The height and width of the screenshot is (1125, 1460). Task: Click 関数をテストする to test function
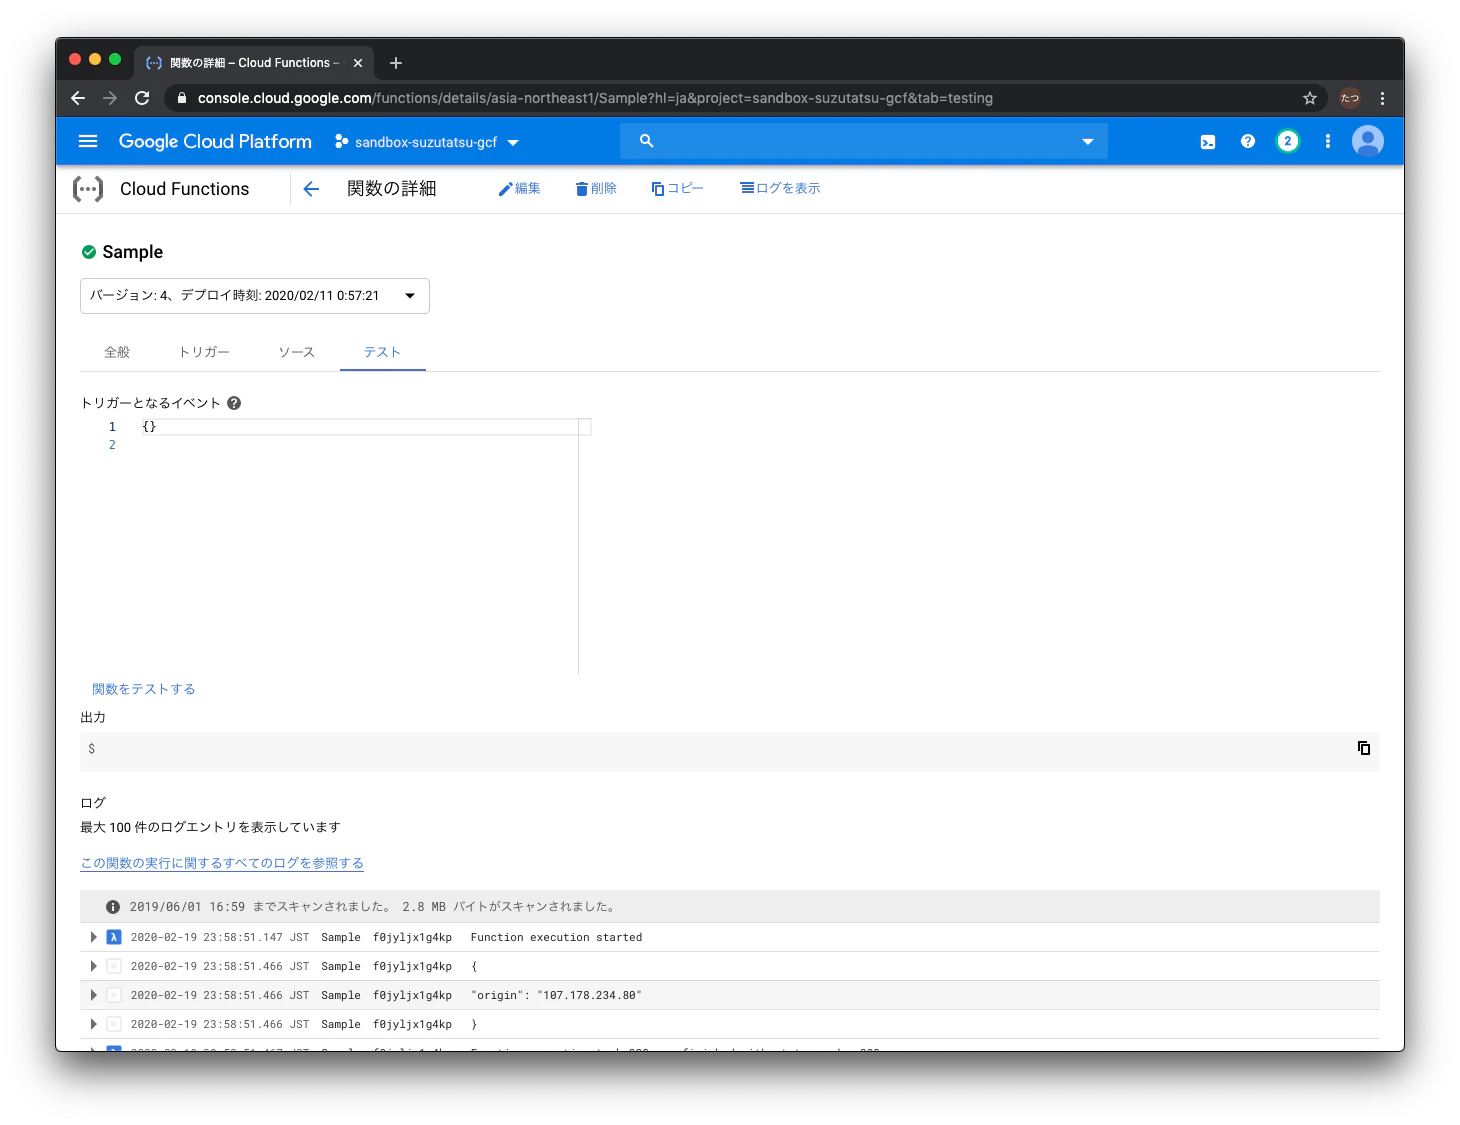(143, 689)
